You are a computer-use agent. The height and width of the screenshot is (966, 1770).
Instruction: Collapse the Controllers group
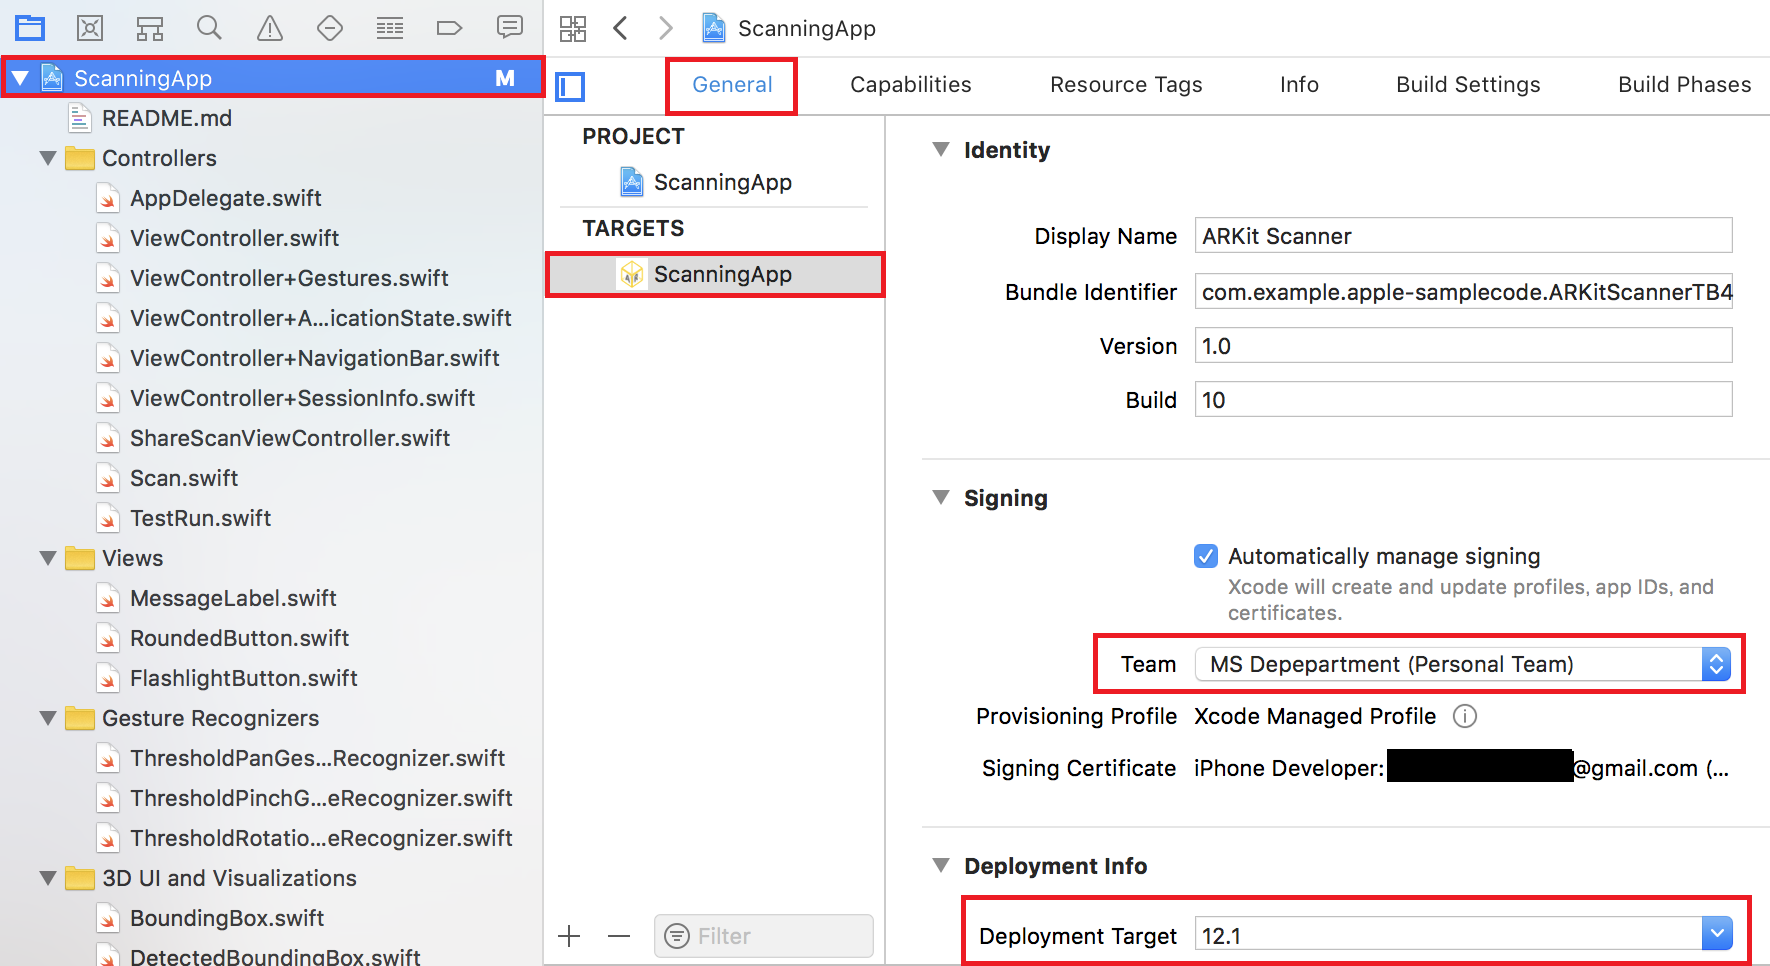(48, 158)
